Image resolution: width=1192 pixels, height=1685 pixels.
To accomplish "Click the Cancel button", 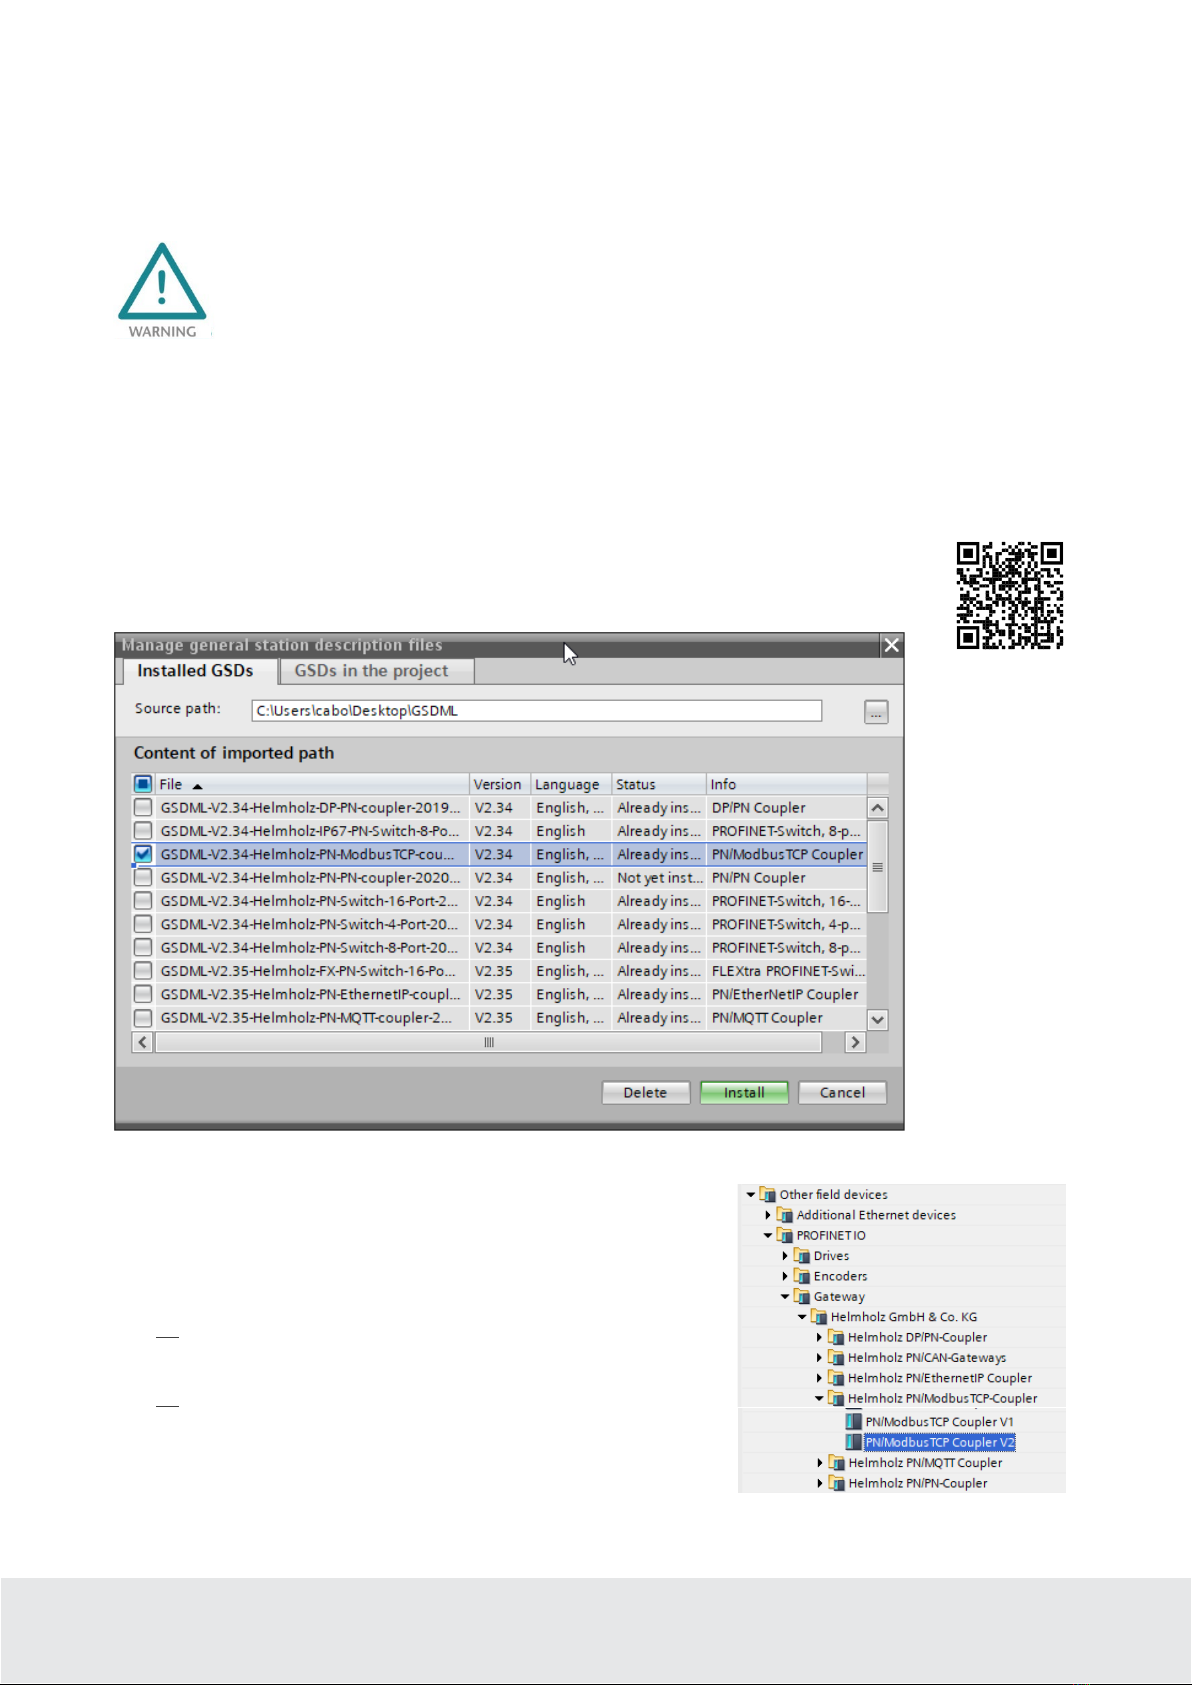I will [842, 1093].
